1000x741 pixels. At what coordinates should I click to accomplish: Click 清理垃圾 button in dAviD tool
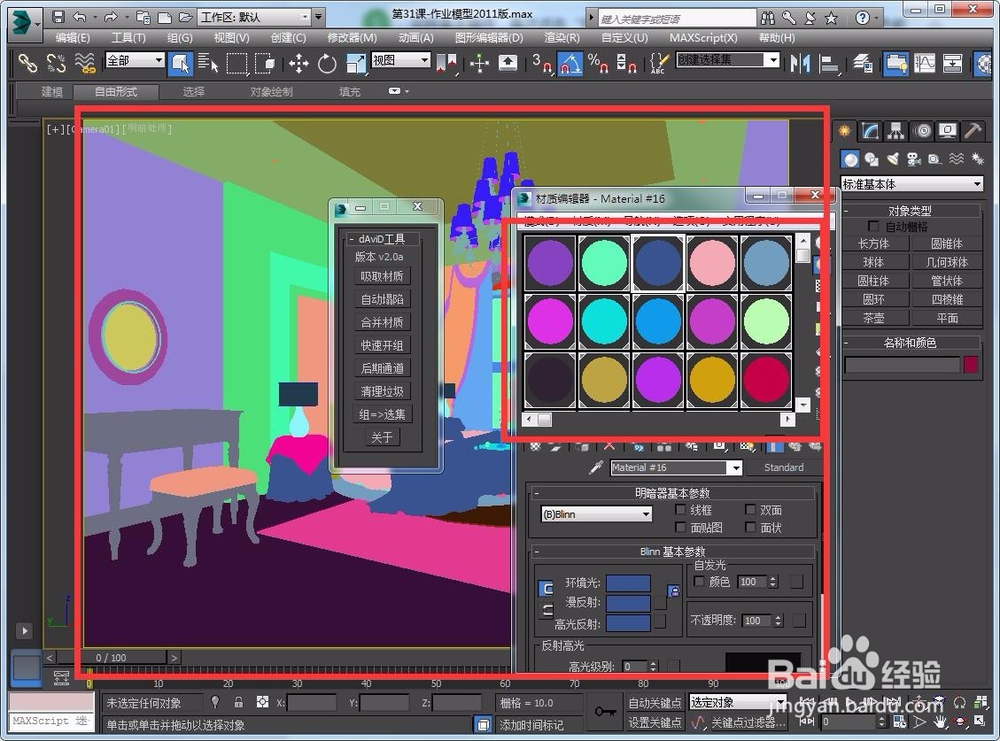coord(382,391)
